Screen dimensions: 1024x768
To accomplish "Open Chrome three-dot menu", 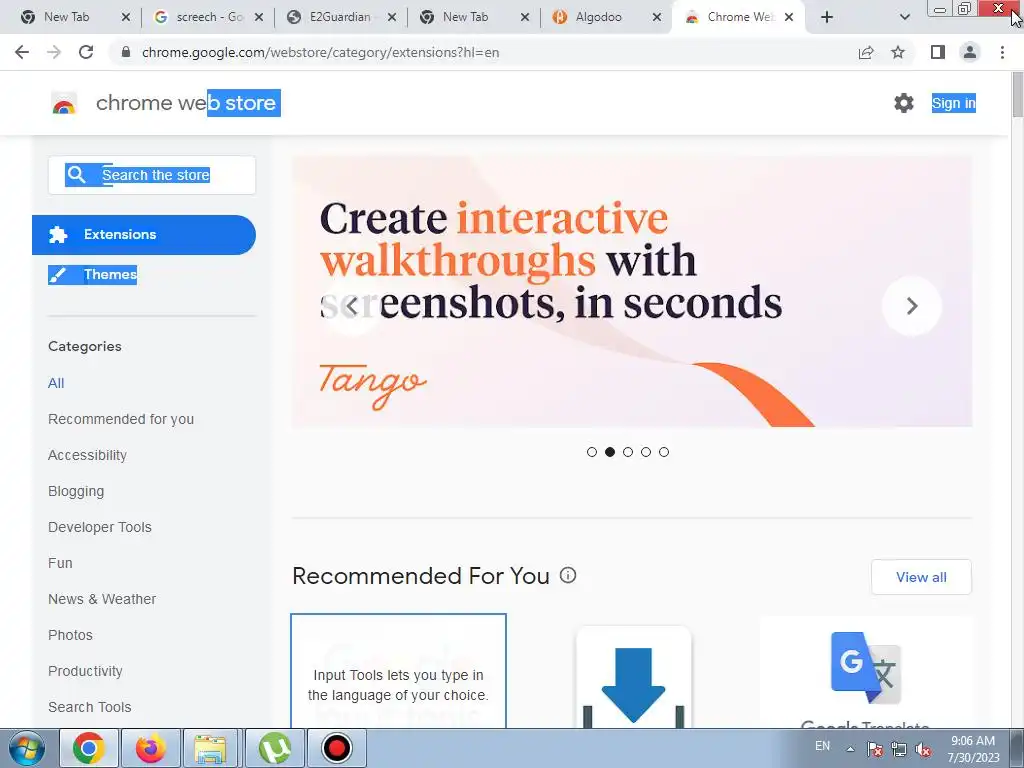I will [x=1002, y=52].
